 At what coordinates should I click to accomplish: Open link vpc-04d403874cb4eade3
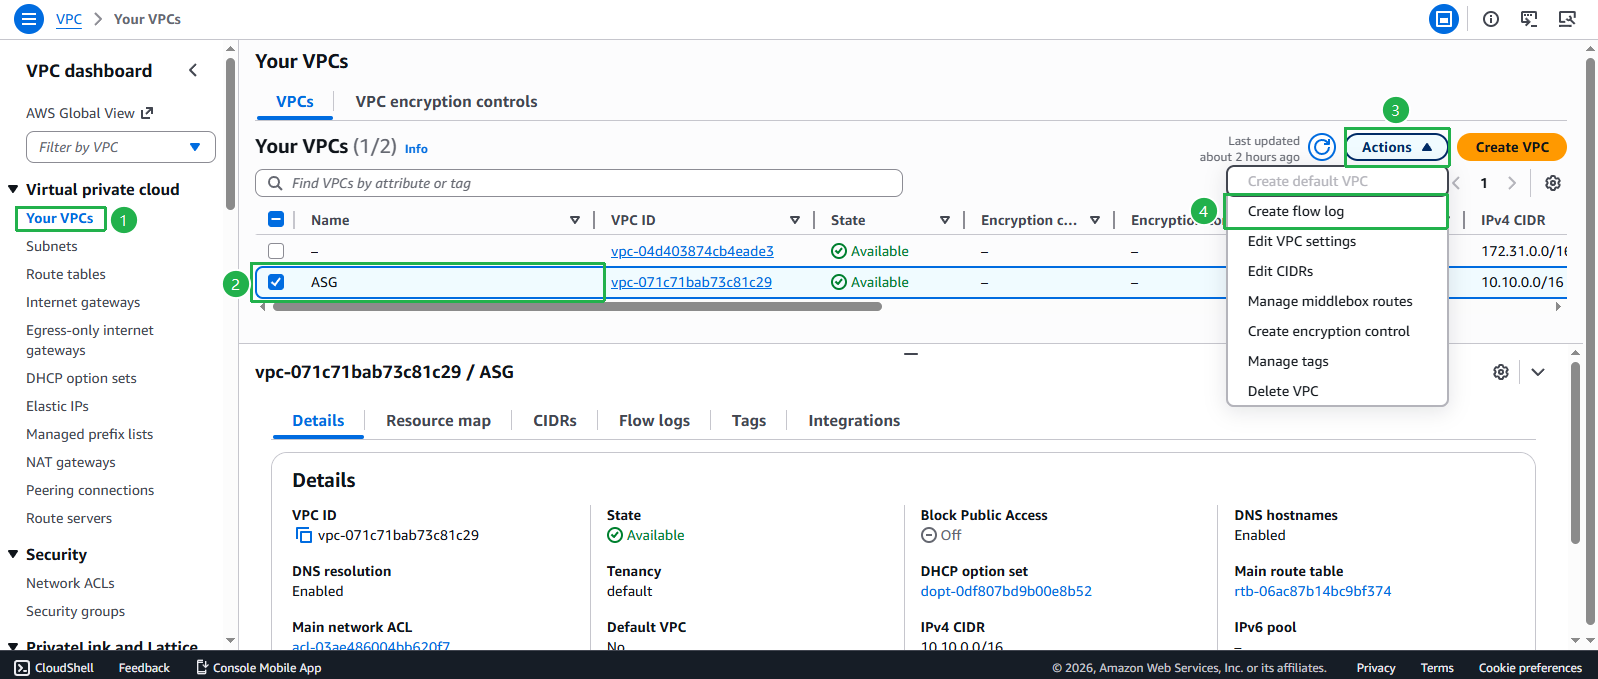[x=692, y=251]
